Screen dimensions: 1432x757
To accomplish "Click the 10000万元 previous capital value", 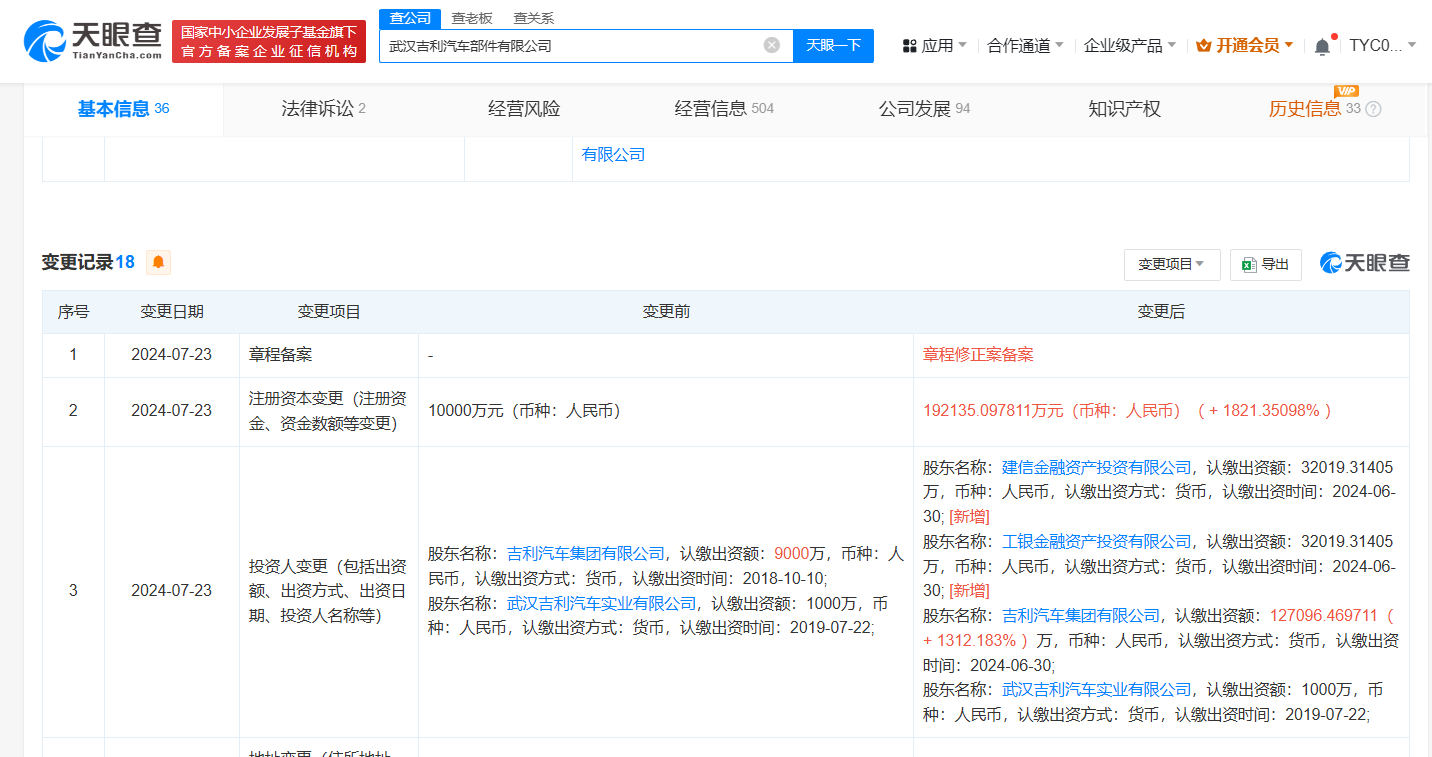I will pyautogui.click(x=524, y=411).
